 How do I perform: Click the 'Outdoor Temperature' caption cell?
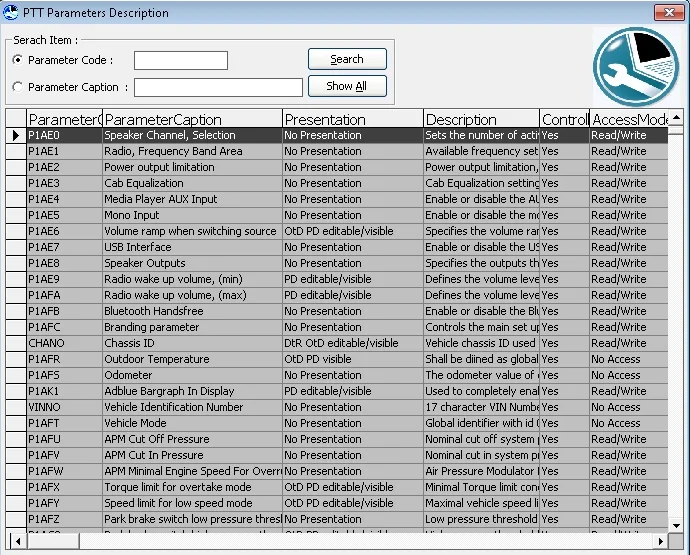192,359
